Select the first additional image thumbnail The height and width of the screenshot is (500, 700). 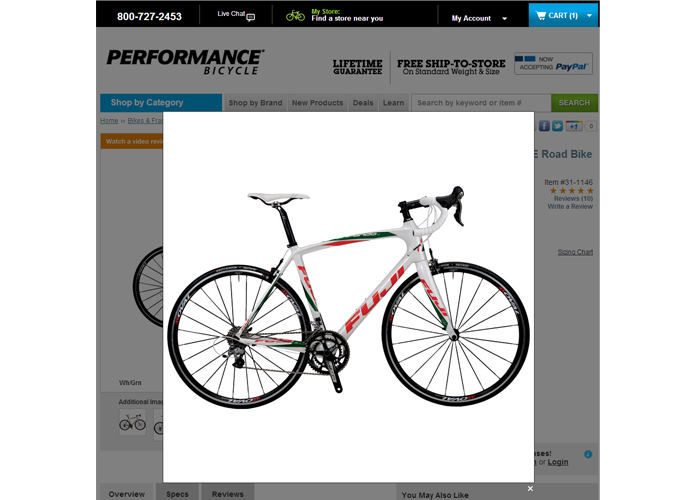(132, 422)
